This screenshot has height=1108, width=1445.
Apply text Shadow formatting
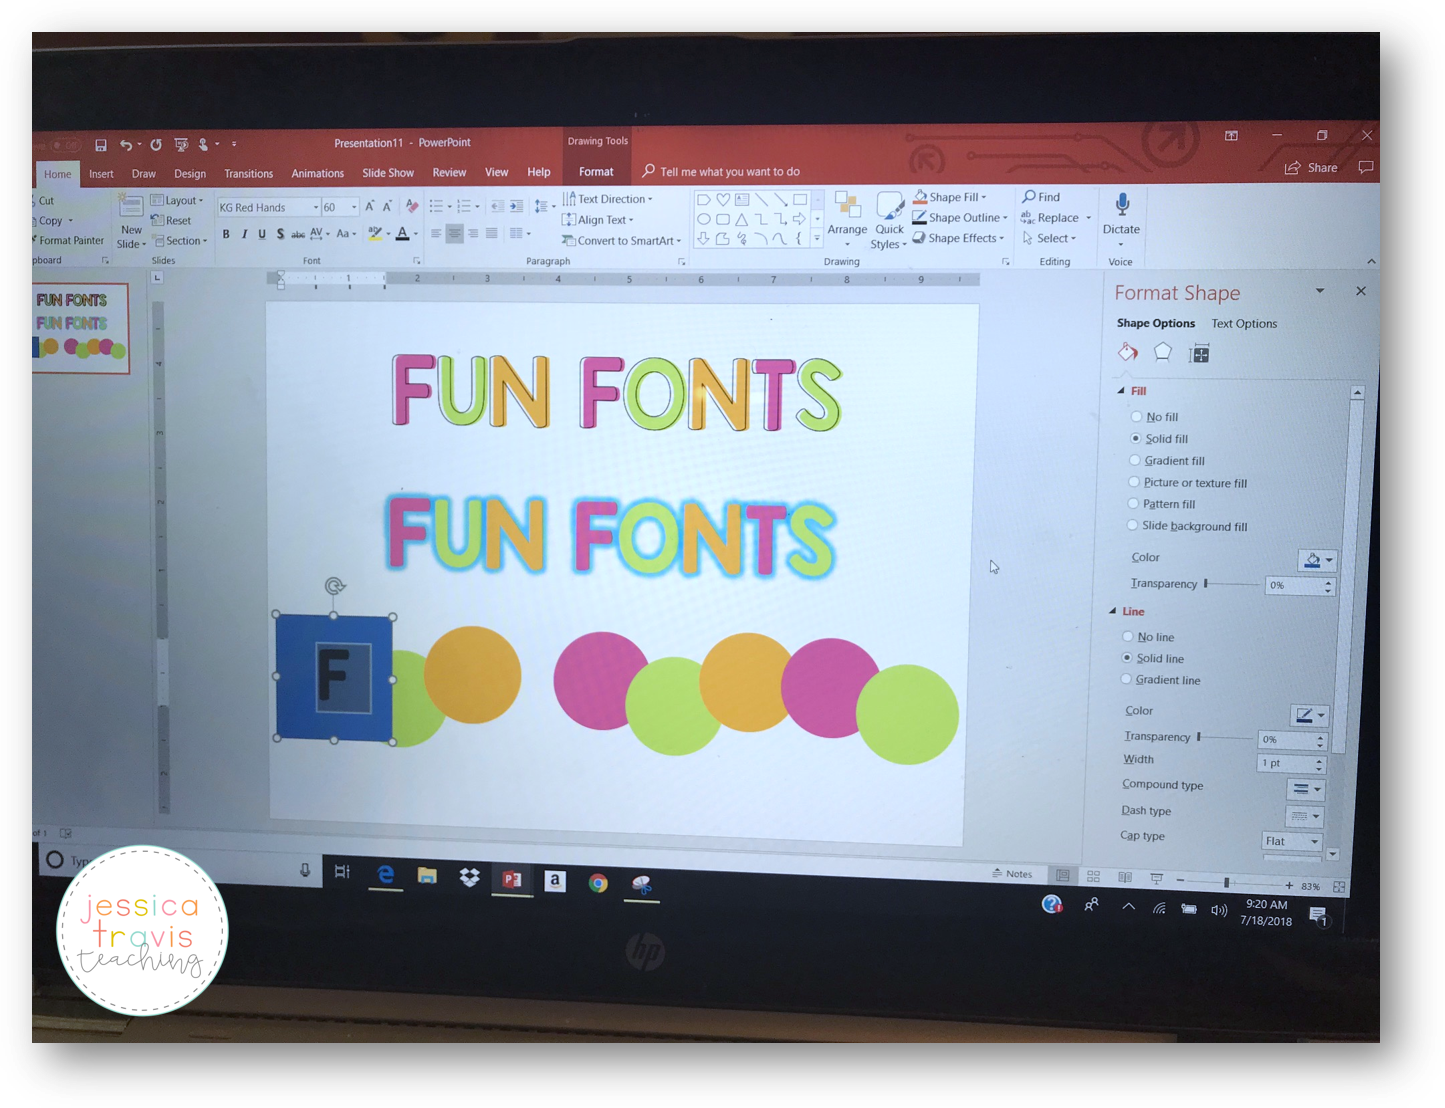tap(280, 234)
